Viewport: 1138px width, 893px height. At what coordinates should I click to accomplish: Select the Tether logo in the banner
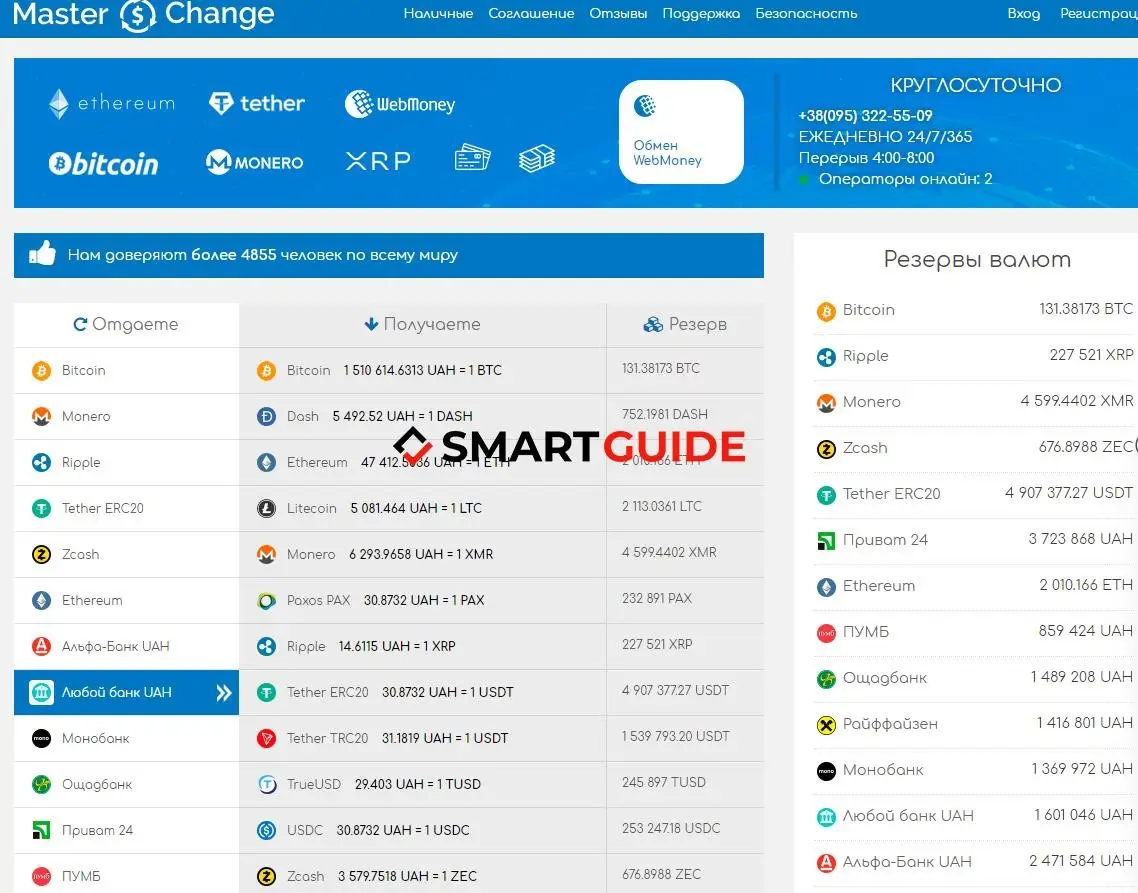pos(256,103)
